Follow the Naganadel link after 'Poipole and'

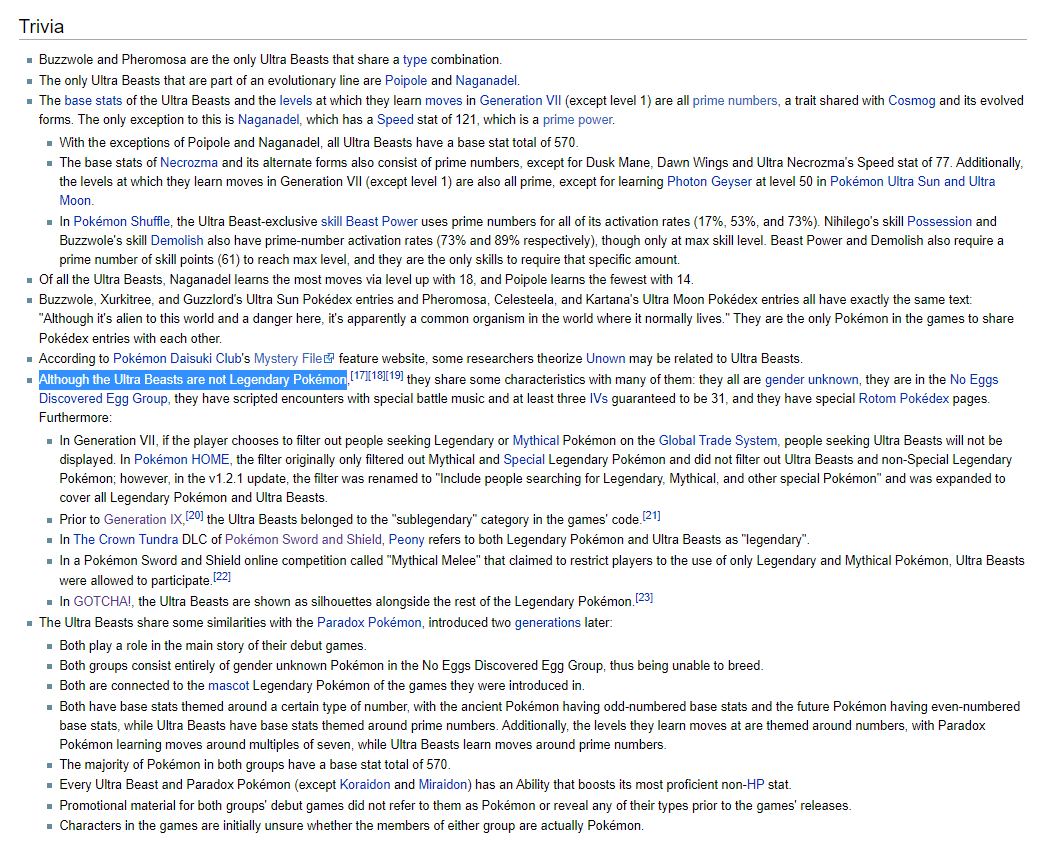(x=486, y=81)
